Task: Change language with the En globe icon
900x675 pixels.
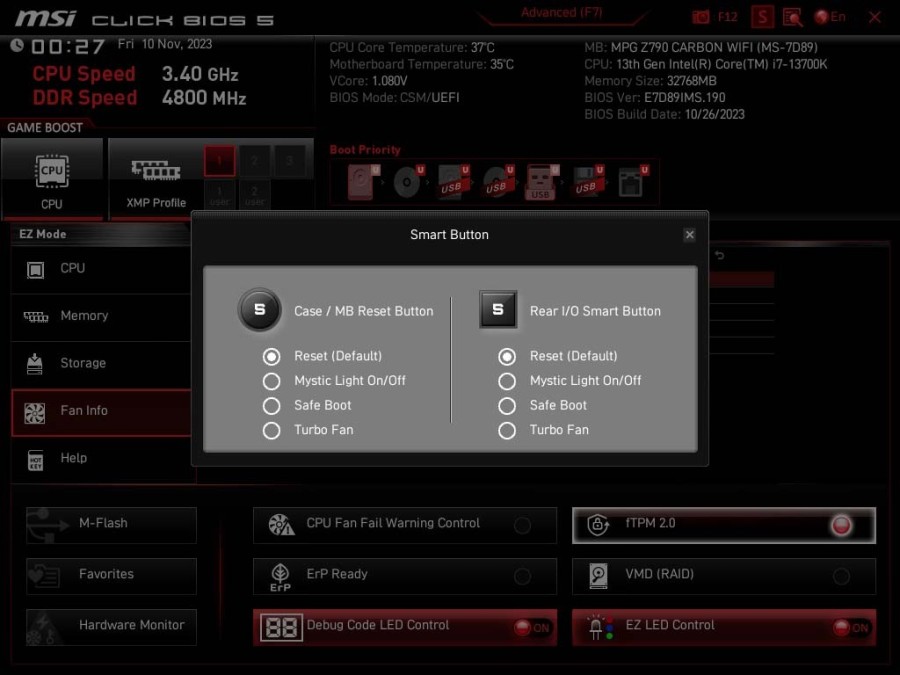Action: [x=830, y=17]
